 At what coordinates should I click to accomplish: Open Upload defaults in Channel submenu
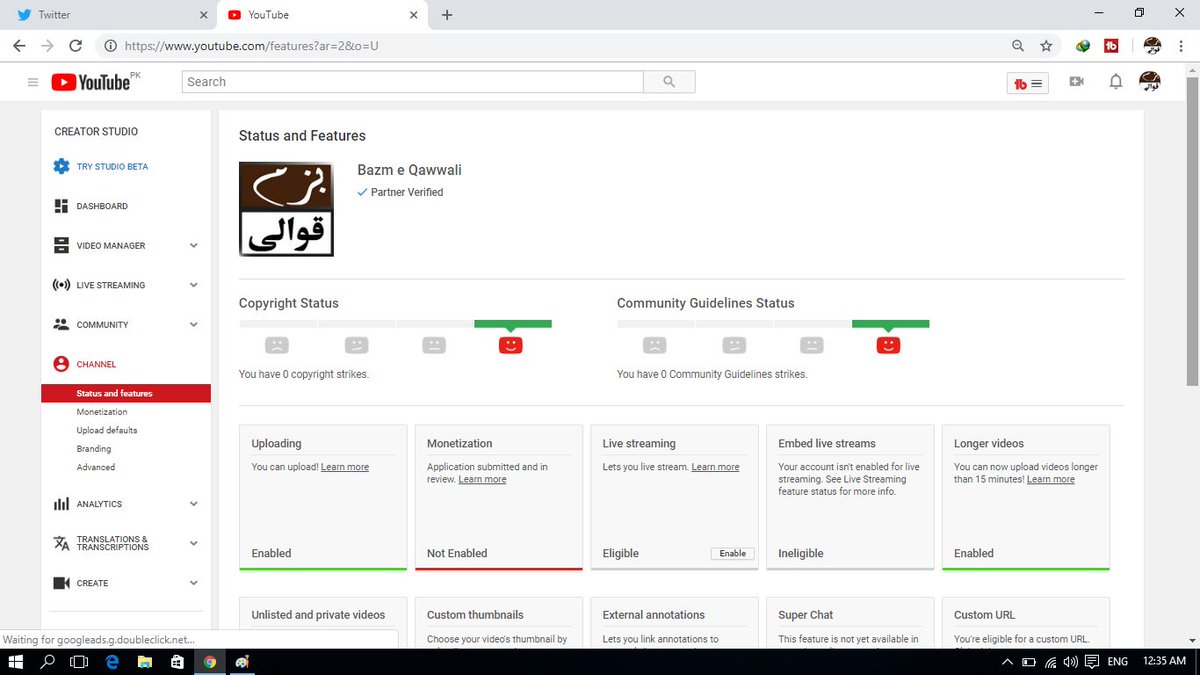[107, 430]
